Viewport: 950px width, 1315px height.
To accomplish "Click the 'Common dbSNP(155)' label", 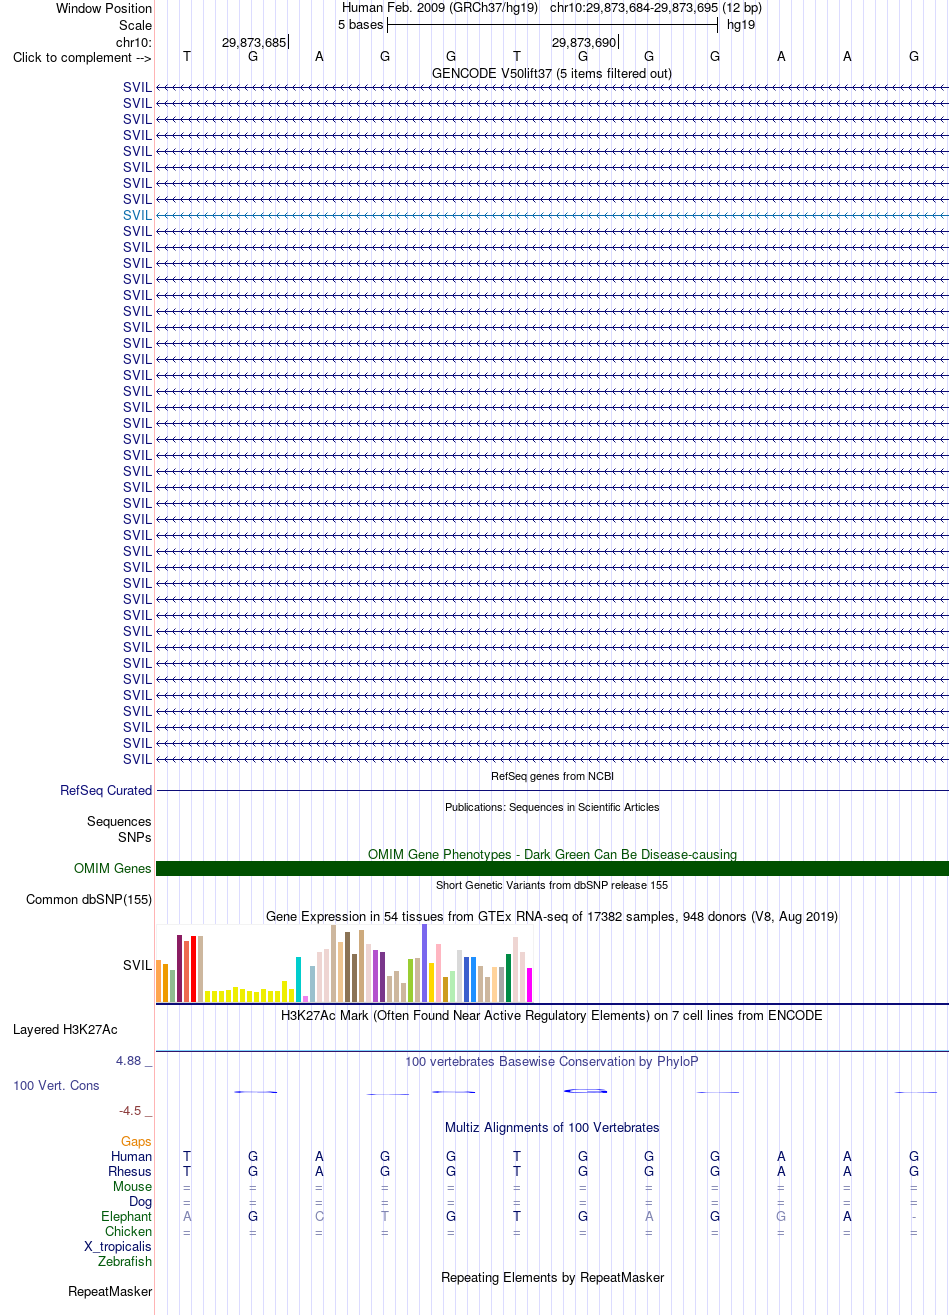I will coord(89,899).
